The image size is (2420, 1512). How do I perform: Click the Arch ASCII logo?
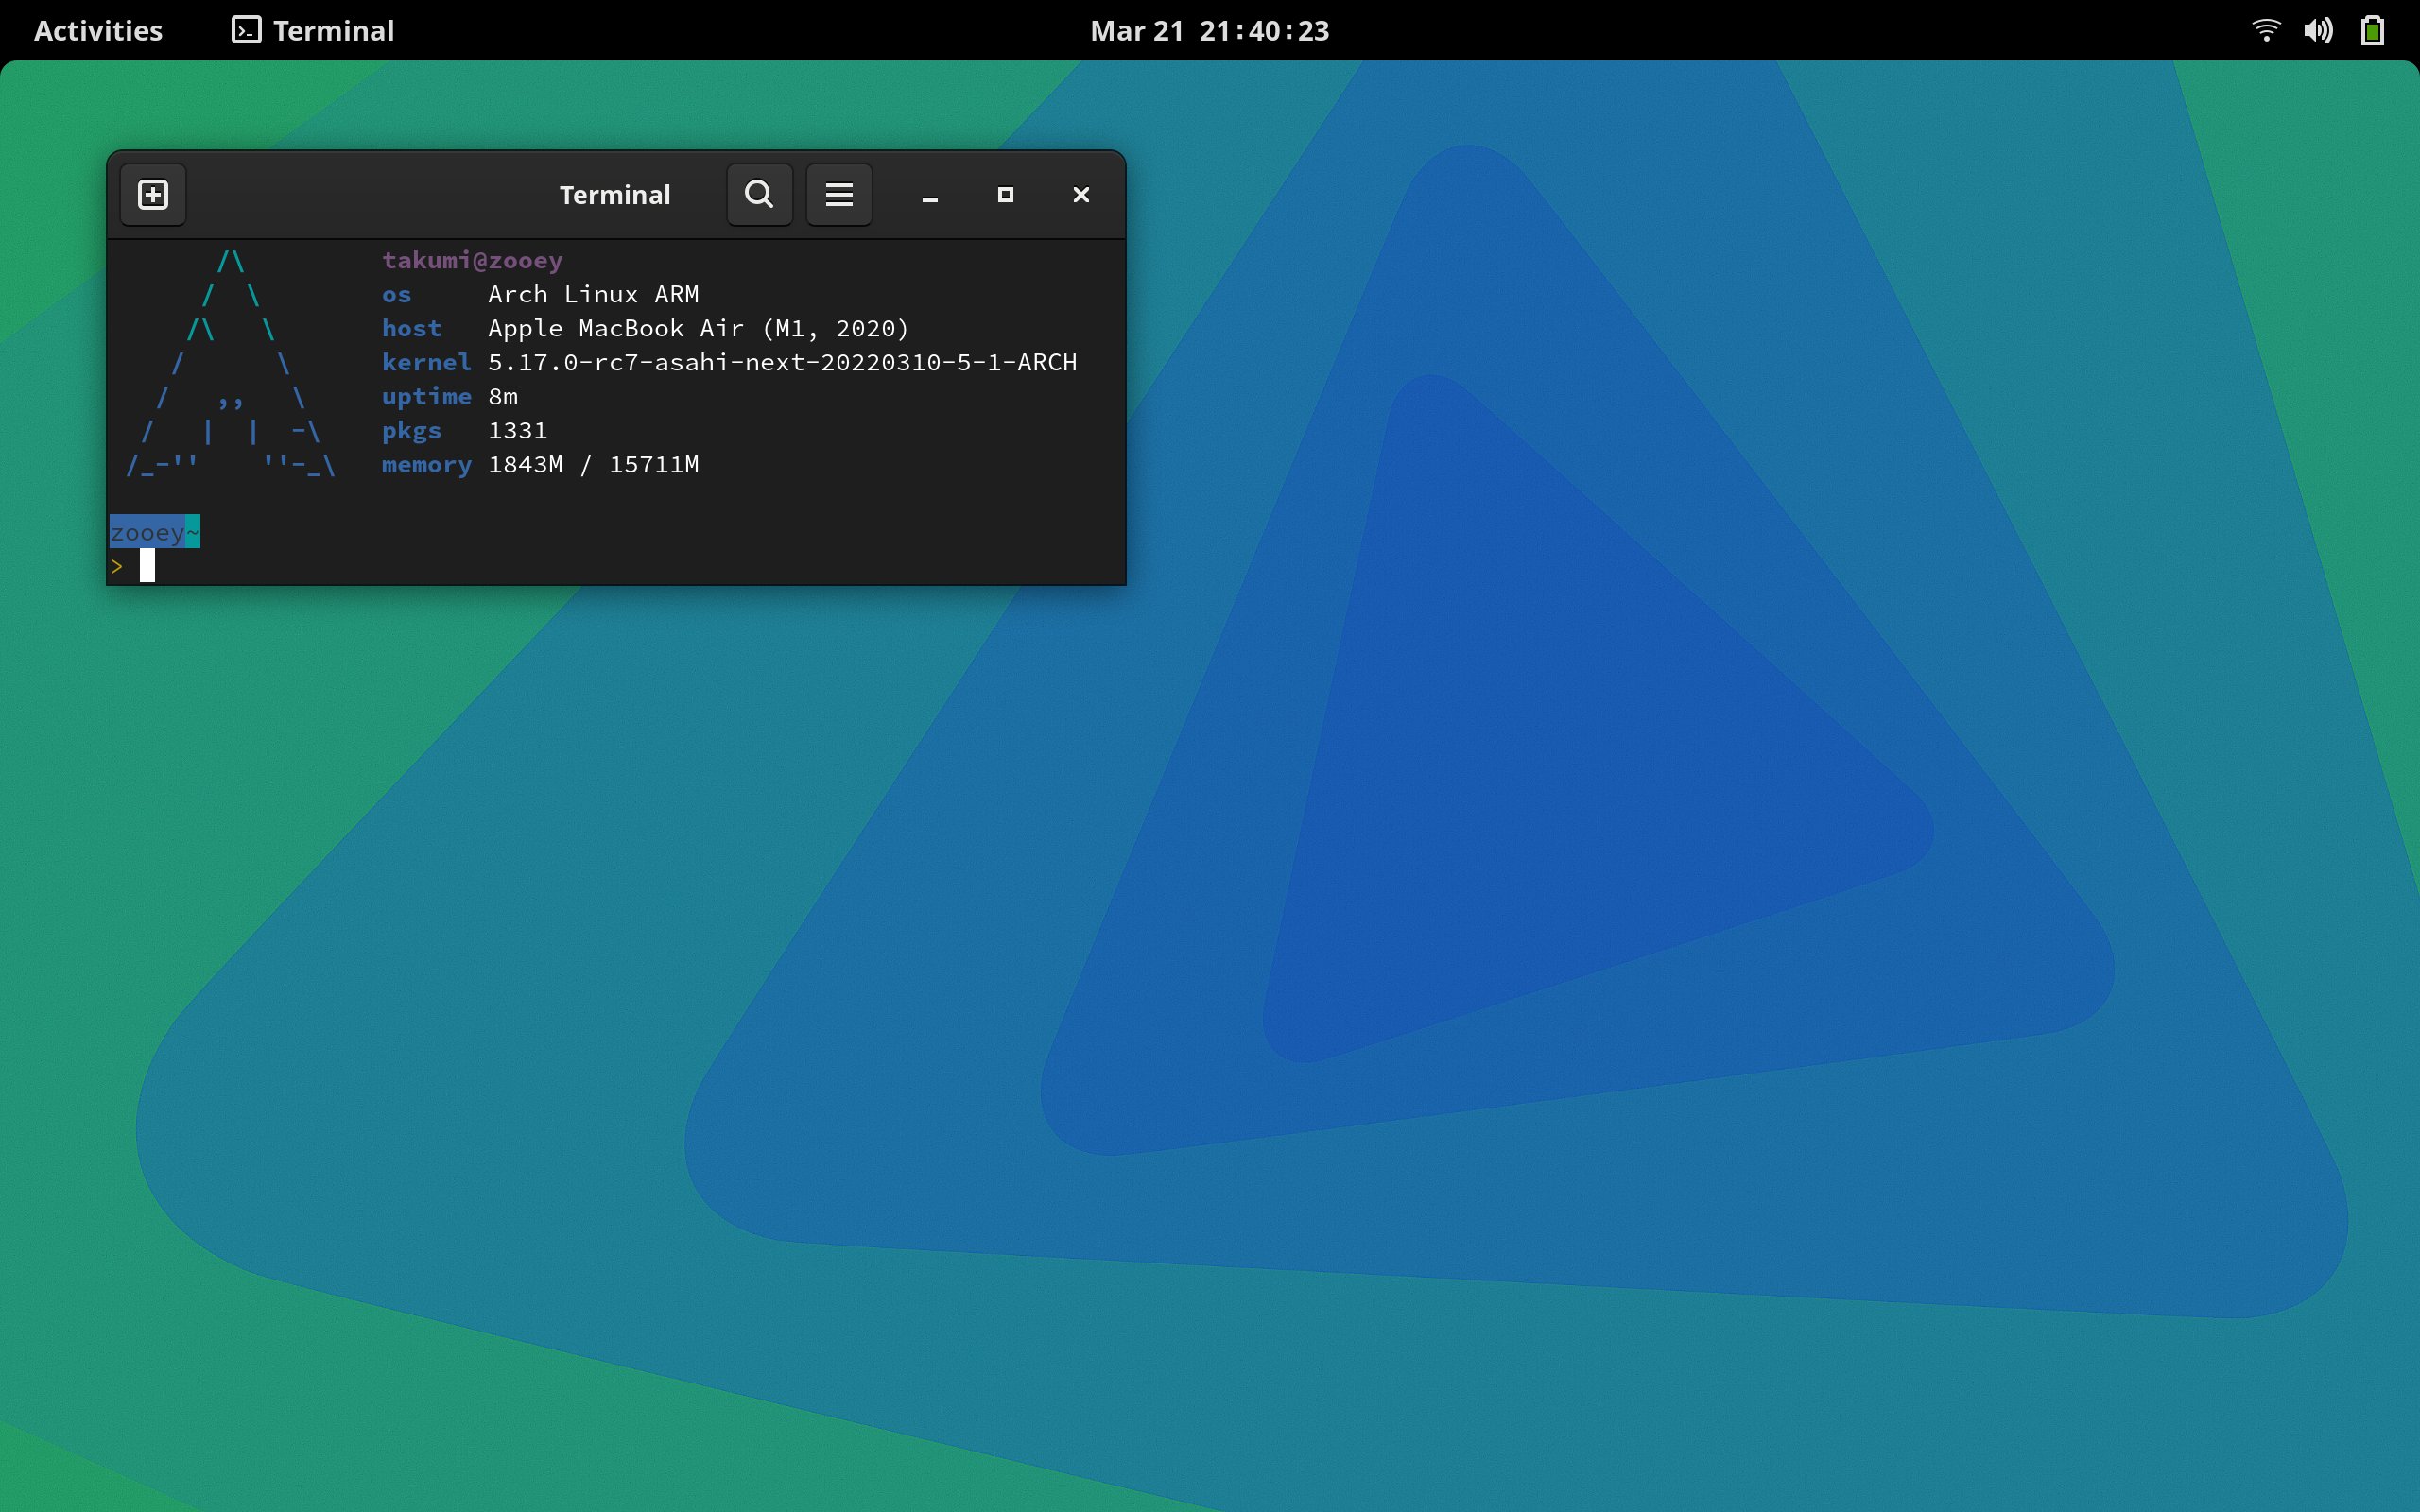(x=231, y=364)
